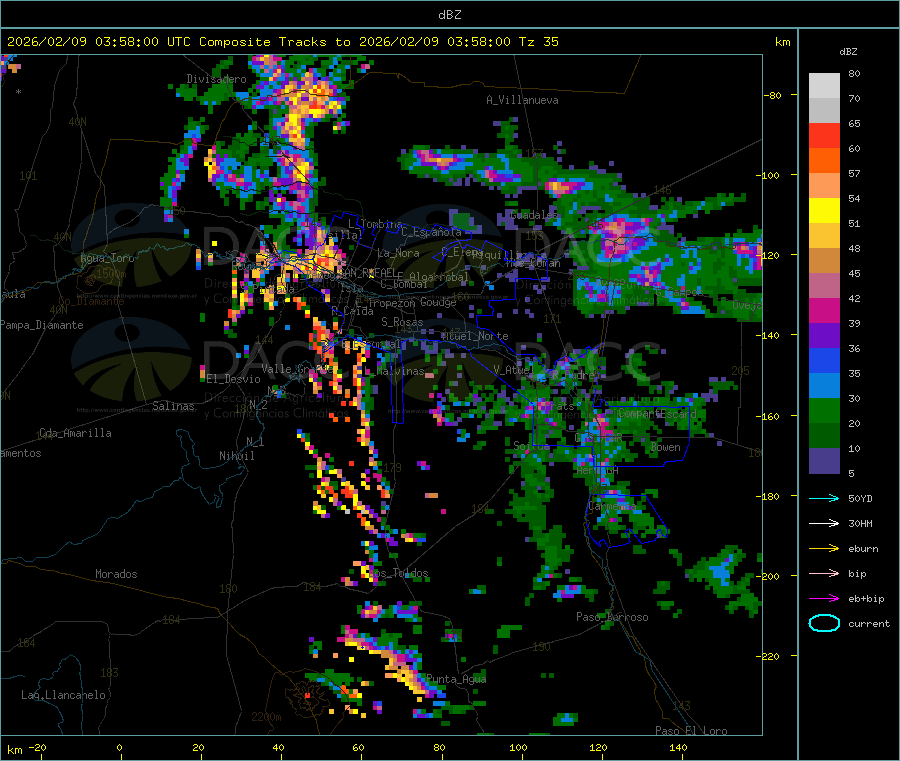Click the cyan 'current' ellipse legend symbol

pos(824,623)
